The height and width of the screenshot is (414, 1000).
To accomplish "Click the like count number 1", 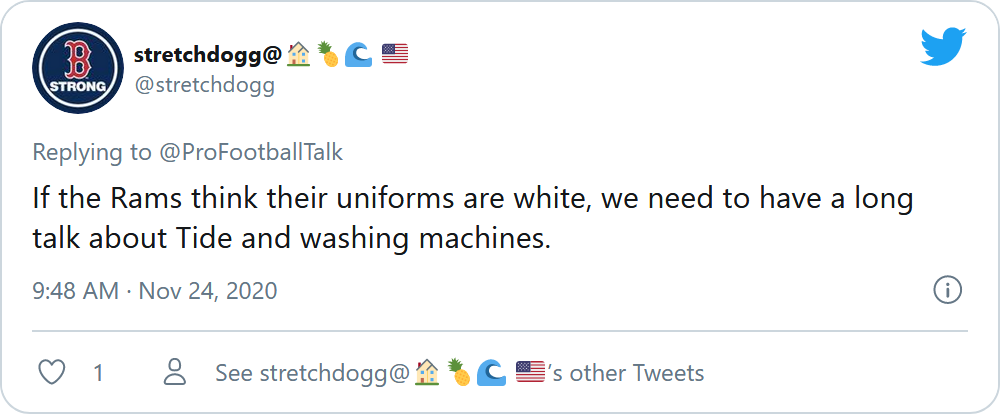I will pyautogui.click(x=98, y=373).
